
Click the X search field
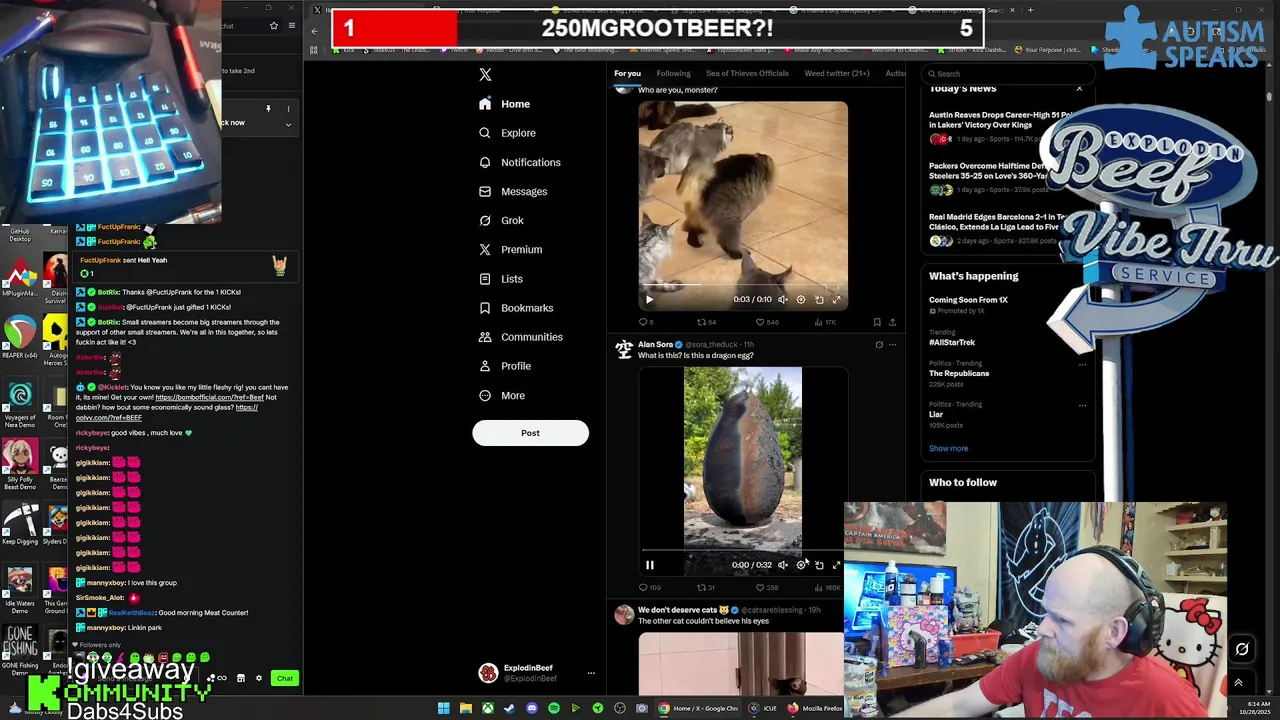1007,73
